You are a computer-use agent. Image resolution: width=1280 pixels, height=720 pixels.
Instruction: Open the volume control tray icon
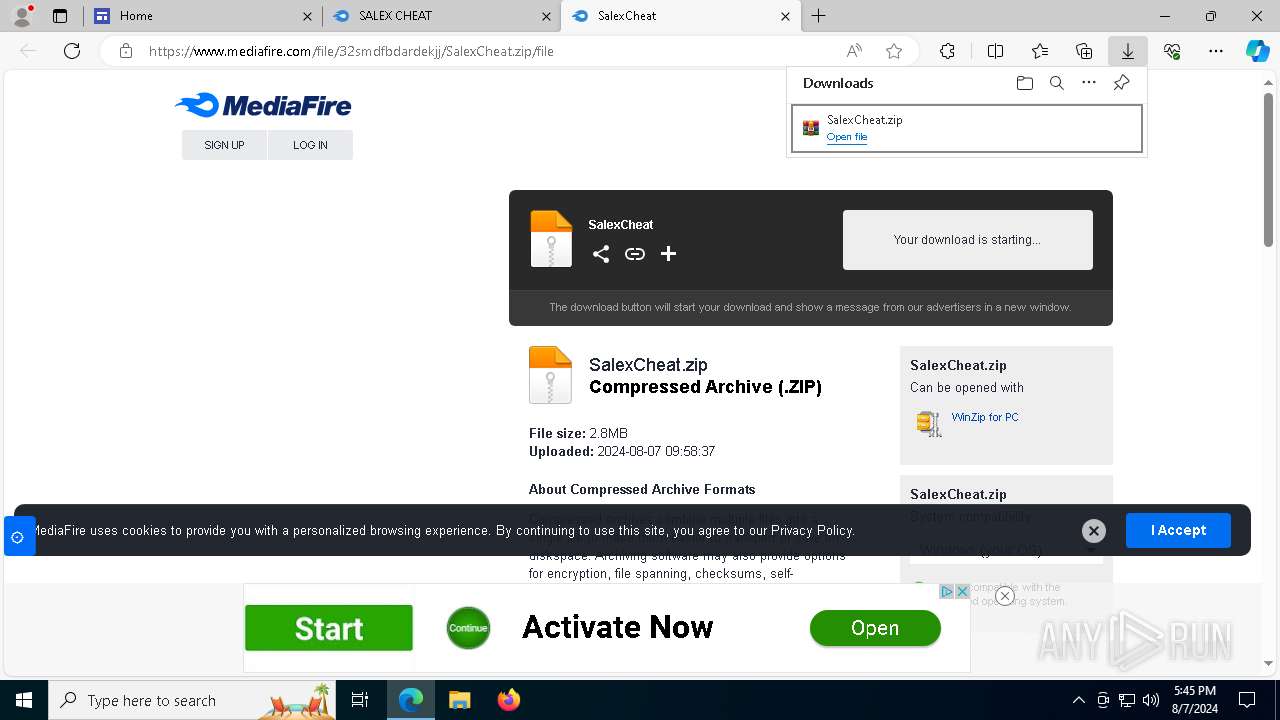point(1151,700)
